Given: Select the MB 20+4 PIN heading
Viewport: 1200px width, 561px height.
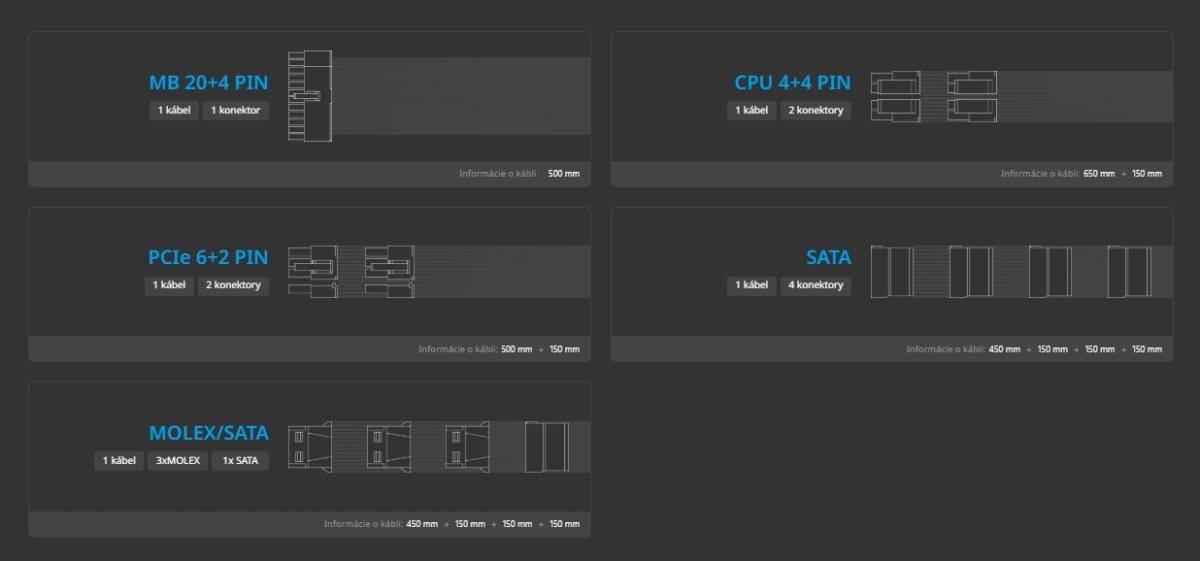Looking at the screenshot, I should 209,83.
